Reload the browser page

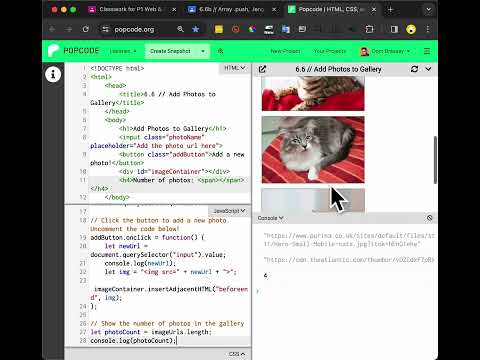(x=86, y=29)
